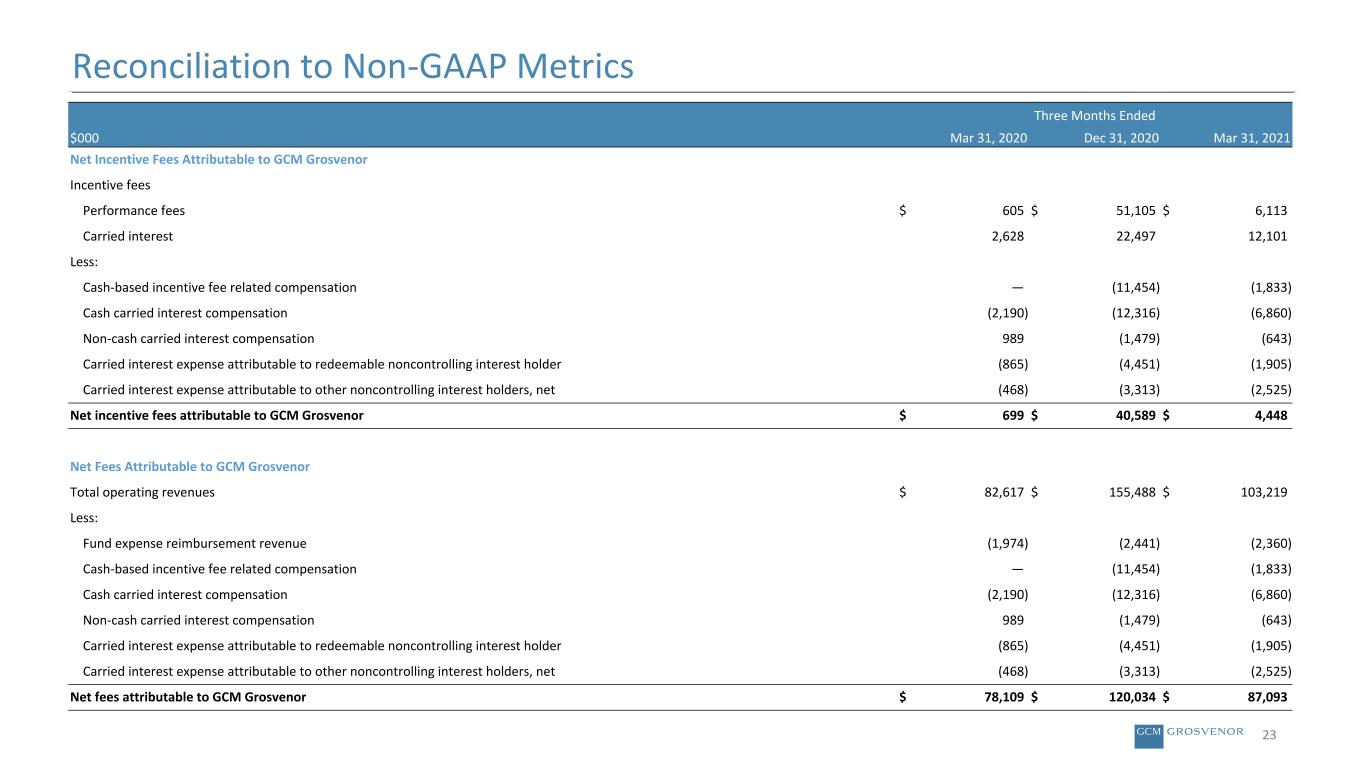Viewport: 1365px width, 768px height.
Task: Select the "Dec 31, 2020" column header
Action: pyautogui.click(x=1121, y=138)
